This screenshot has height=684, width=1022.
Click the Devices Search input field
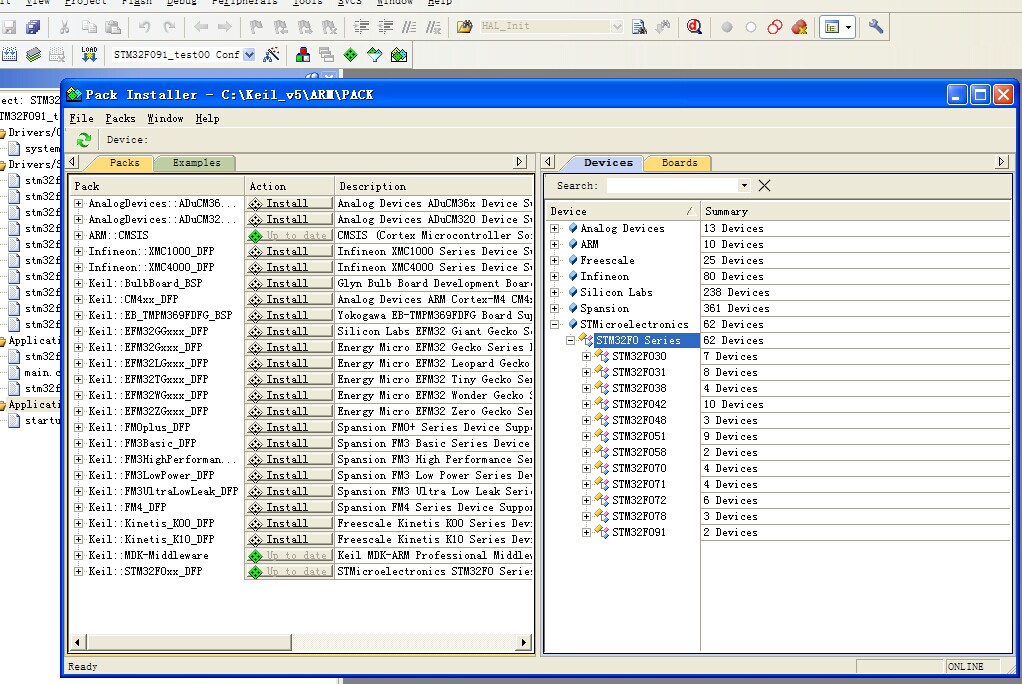click(672, 186)
